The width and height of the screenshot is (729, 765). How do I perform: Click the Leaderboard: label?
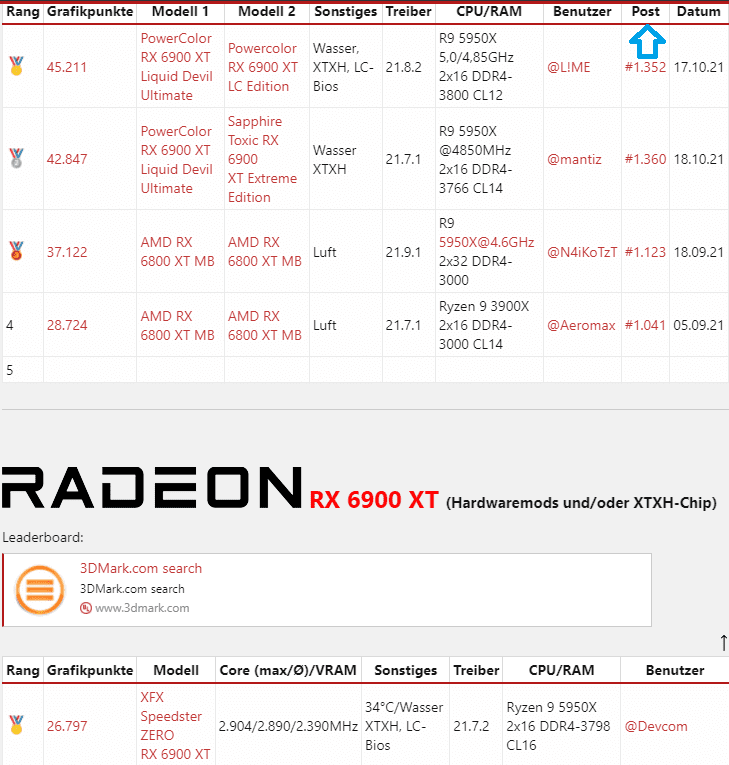click(43, 537)
